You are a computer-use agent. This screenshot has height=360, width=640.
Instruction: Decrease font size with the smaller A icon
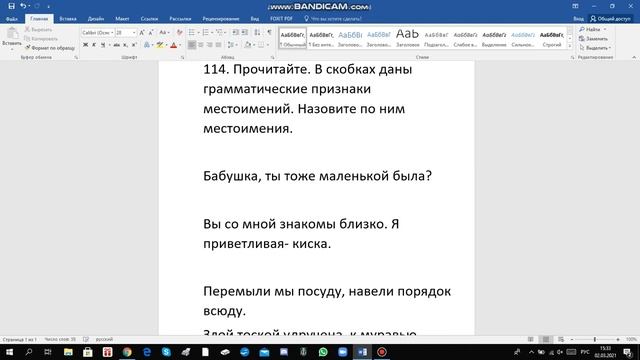[x=151, y=32]
